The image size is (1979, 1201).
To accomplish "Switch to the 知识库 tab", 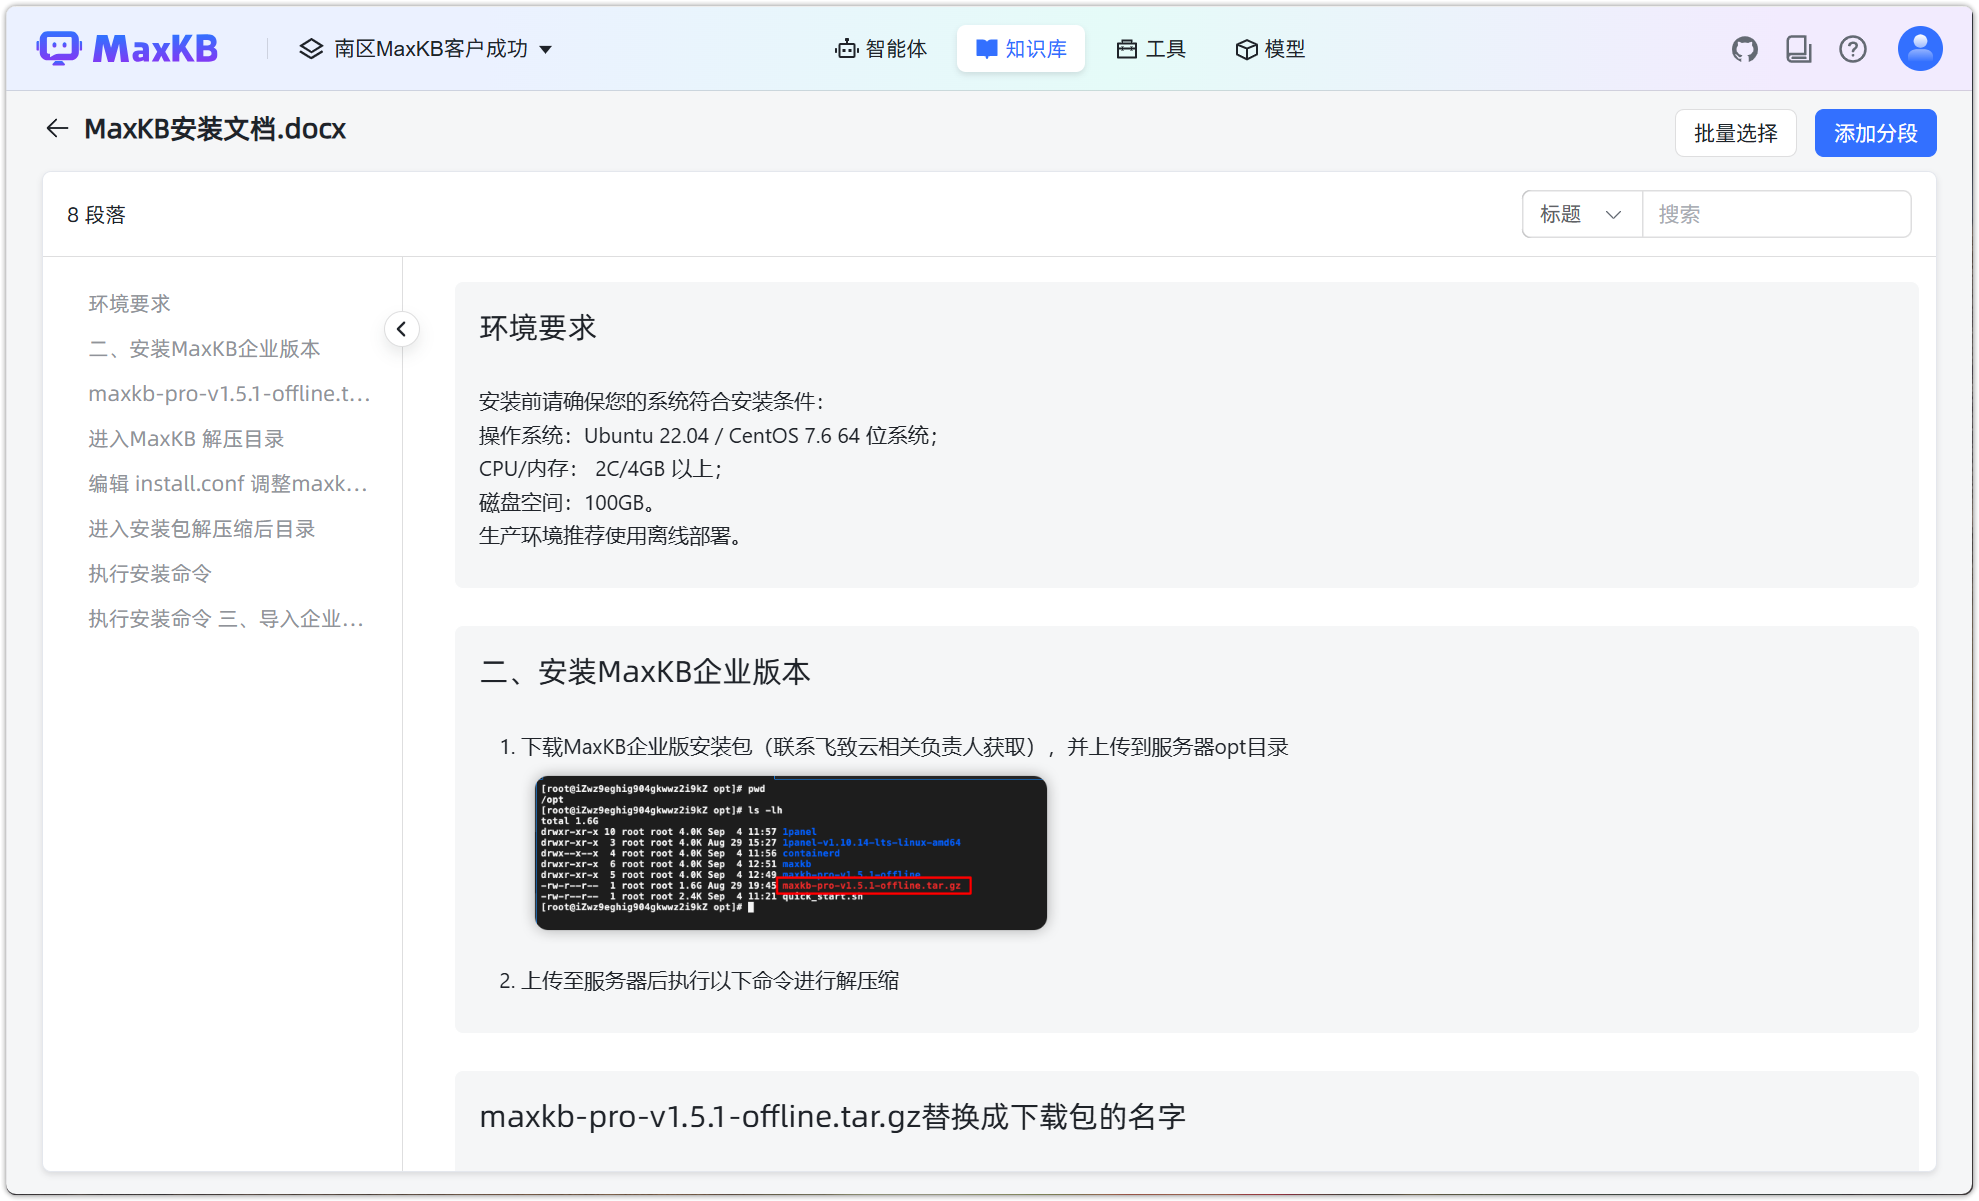I will click(1020, 48).
